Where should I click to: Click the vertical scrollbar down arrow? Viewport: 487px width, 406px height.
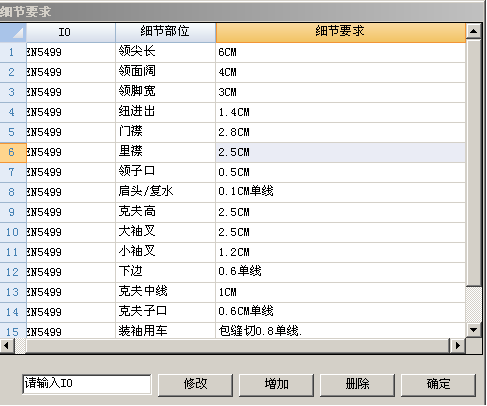click(473, 330)
